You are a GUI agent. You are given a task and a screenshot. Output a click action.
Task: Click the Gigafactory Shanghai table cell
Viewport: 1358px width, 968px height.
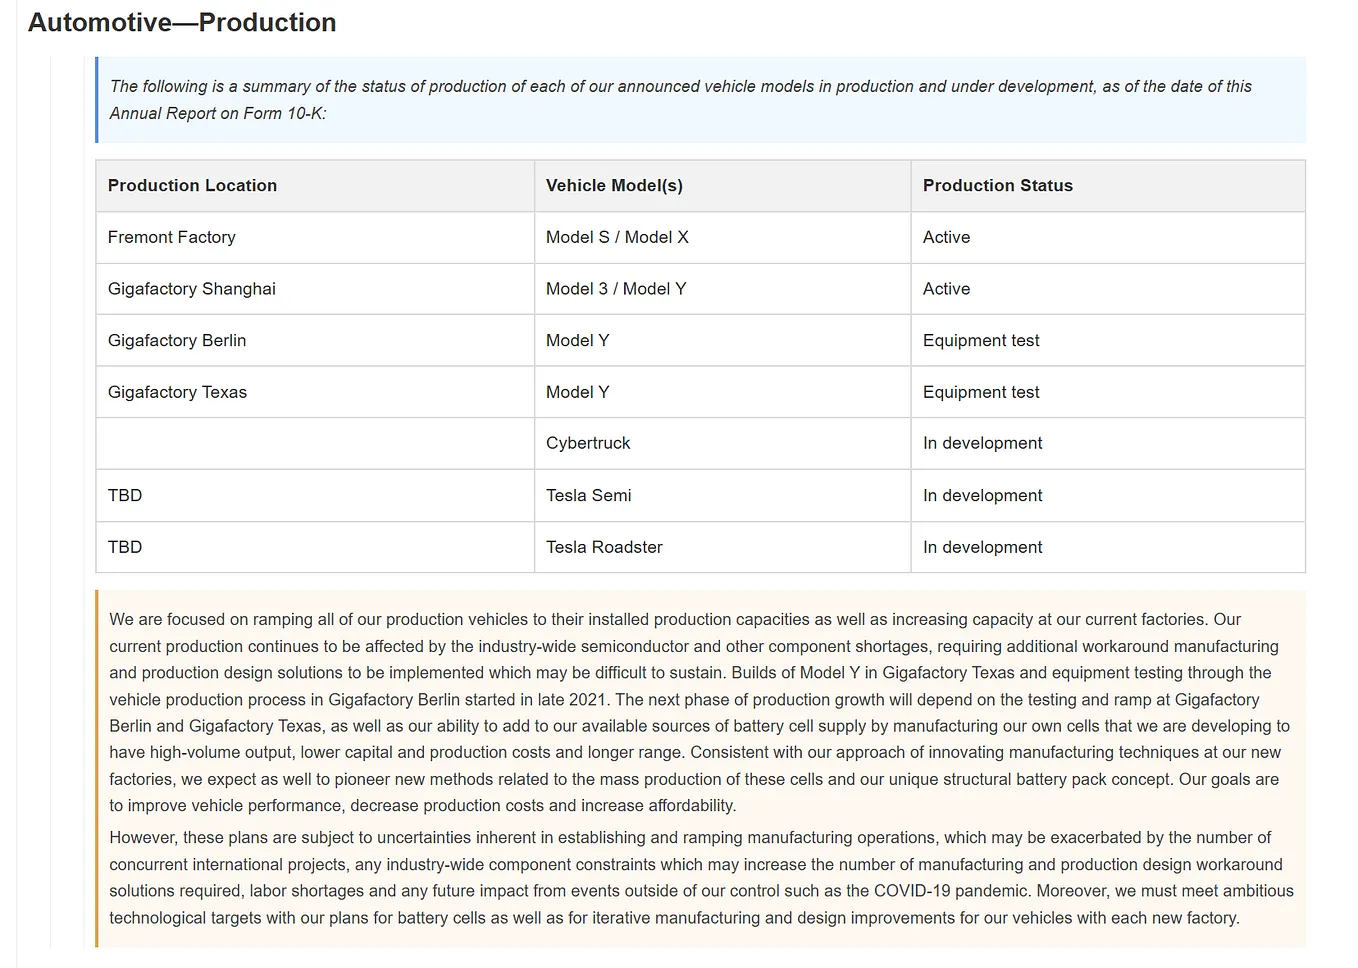pos(191,288)
